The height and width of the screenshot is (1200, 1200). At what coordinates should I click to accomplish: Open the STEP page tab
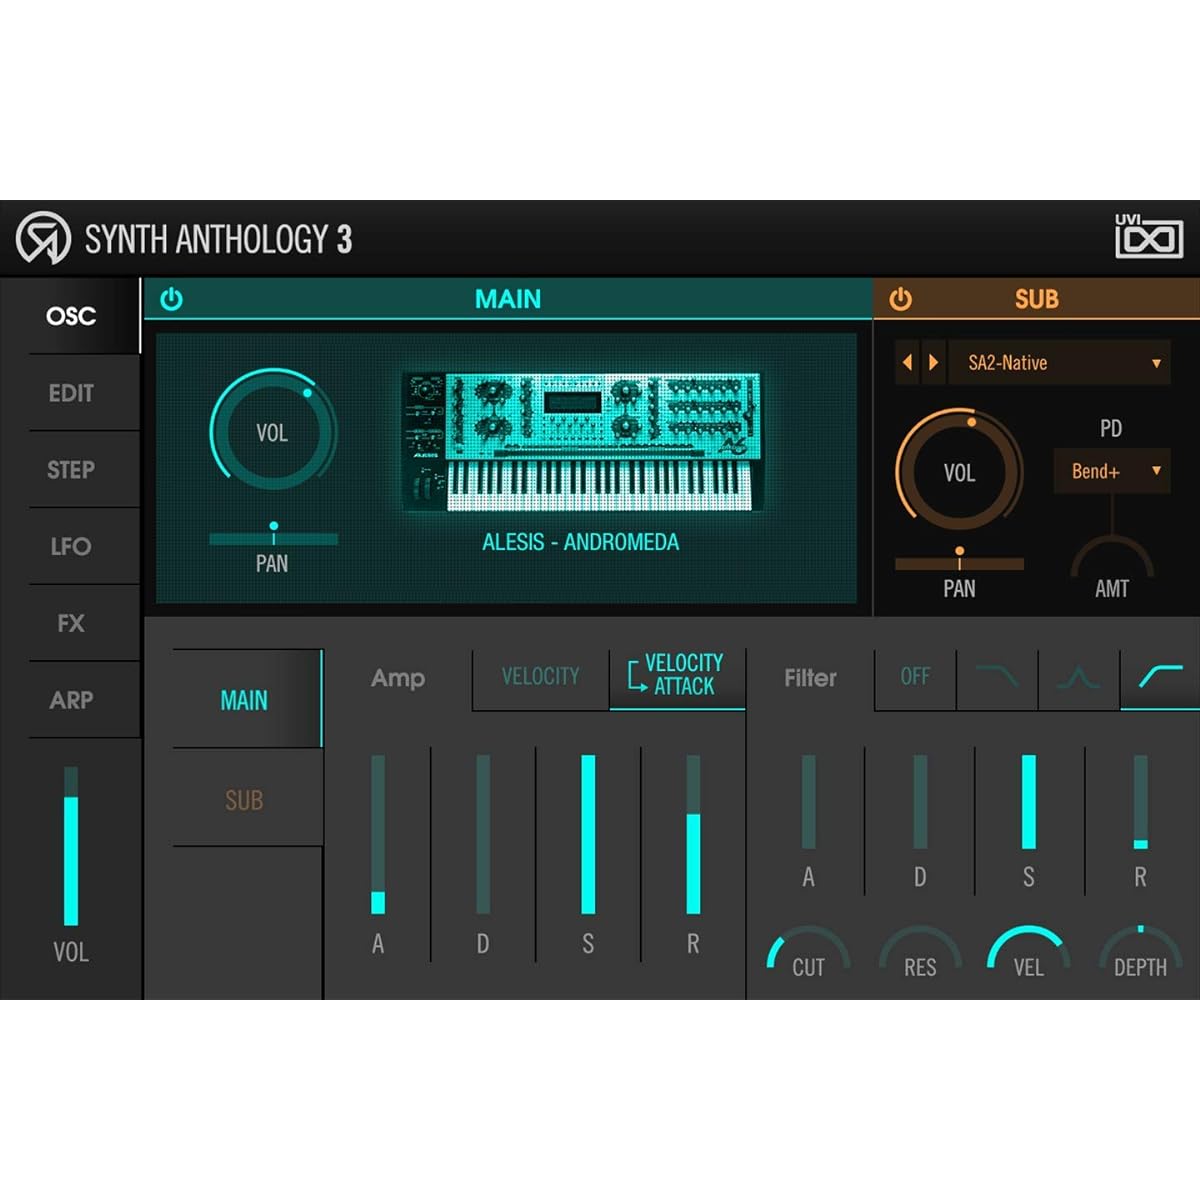(x=71, y=470)
